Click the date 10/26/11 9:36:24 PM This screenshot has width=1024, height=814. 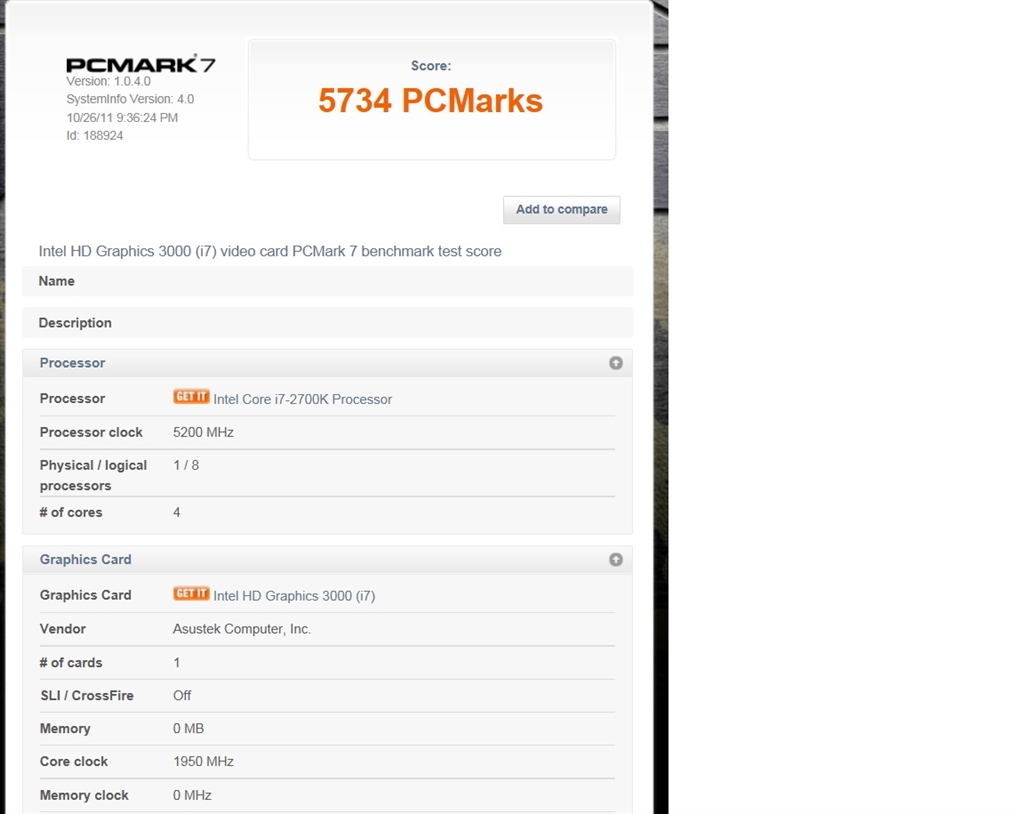point(122,118)
